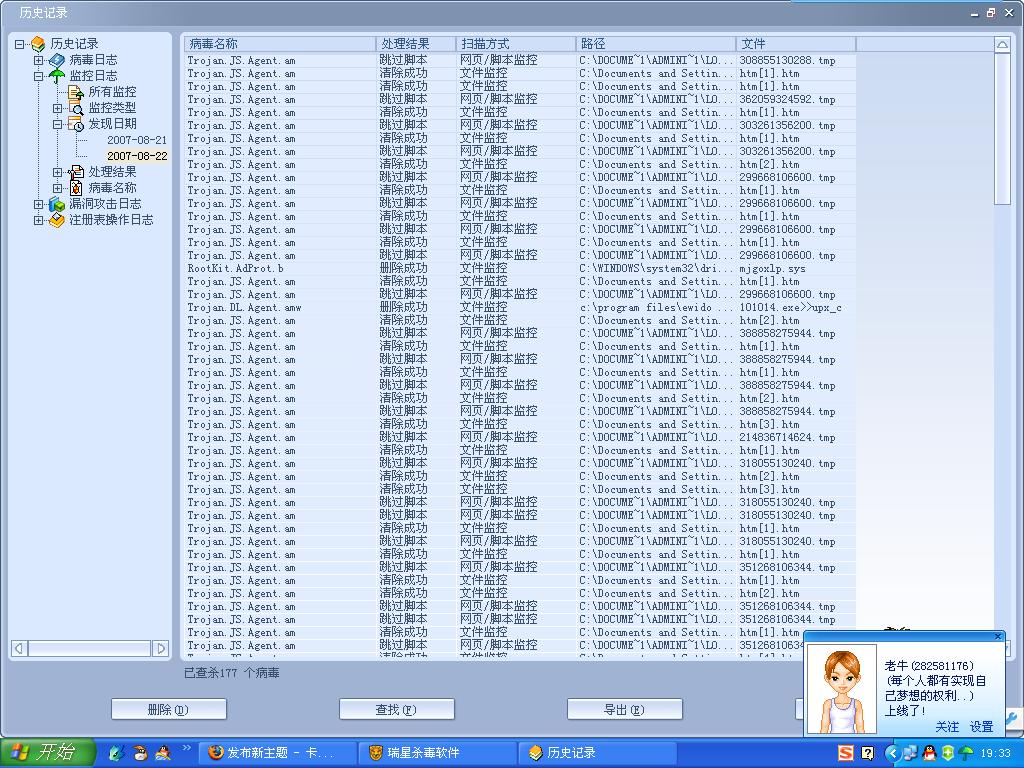Select the Trojan.DL.Agent.amw row

[520, 308]
